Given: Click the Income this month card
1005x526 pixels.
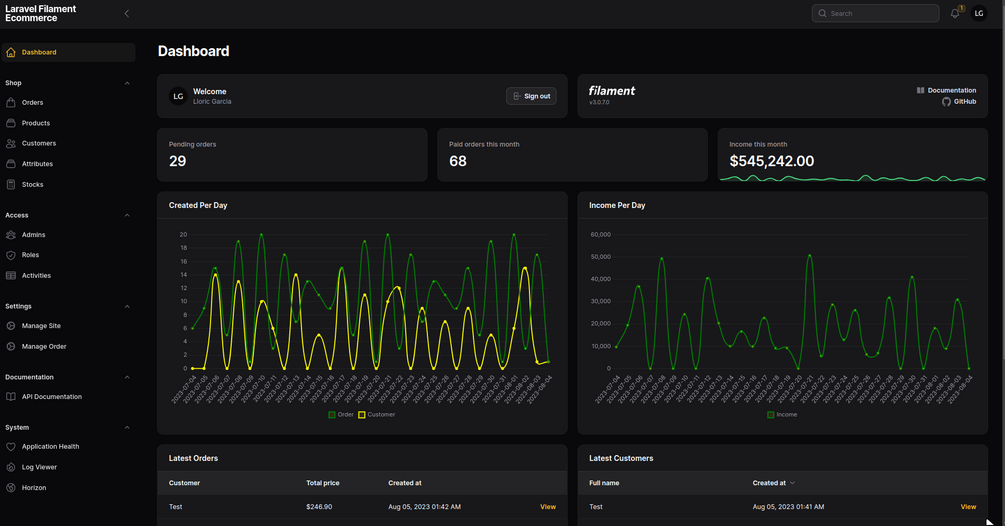Looking at the screenshot, I should point(852,155).
